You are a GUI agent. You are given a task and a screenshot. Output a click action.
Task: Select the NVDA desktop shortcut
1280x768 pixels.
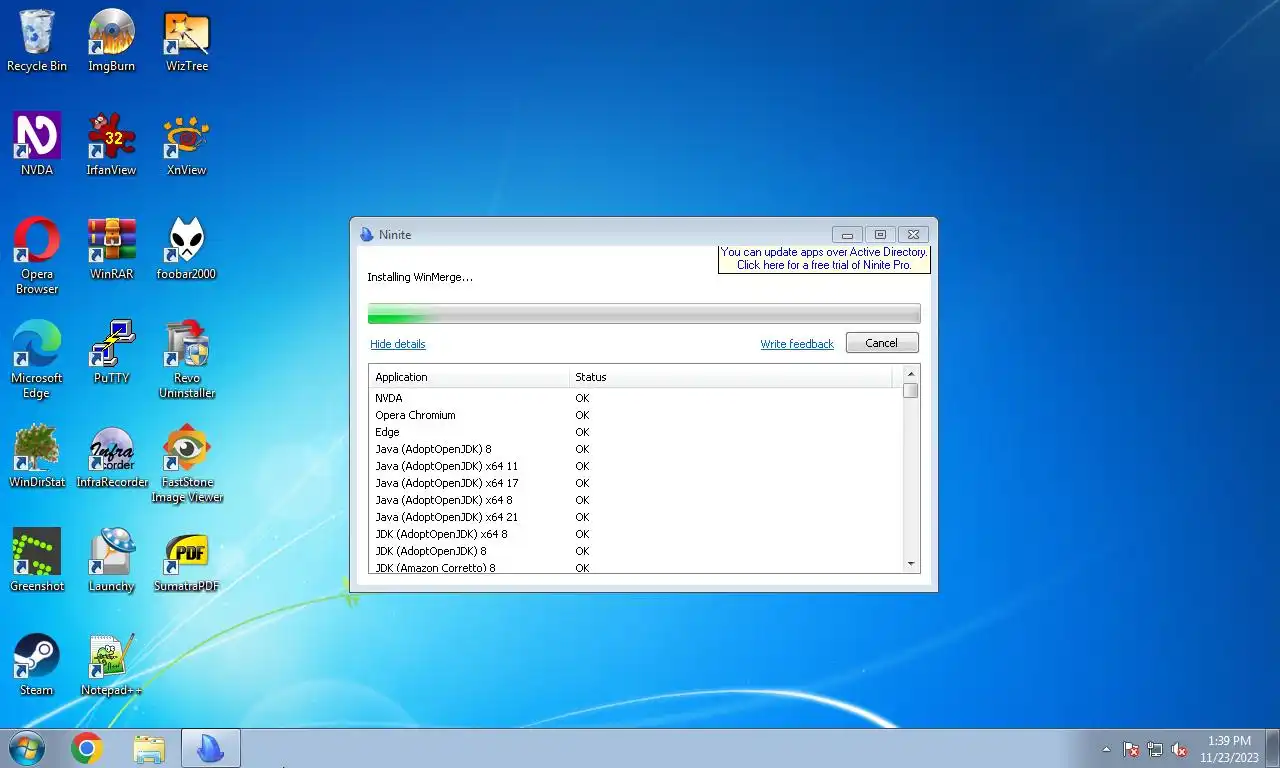[x=37, y=144]
